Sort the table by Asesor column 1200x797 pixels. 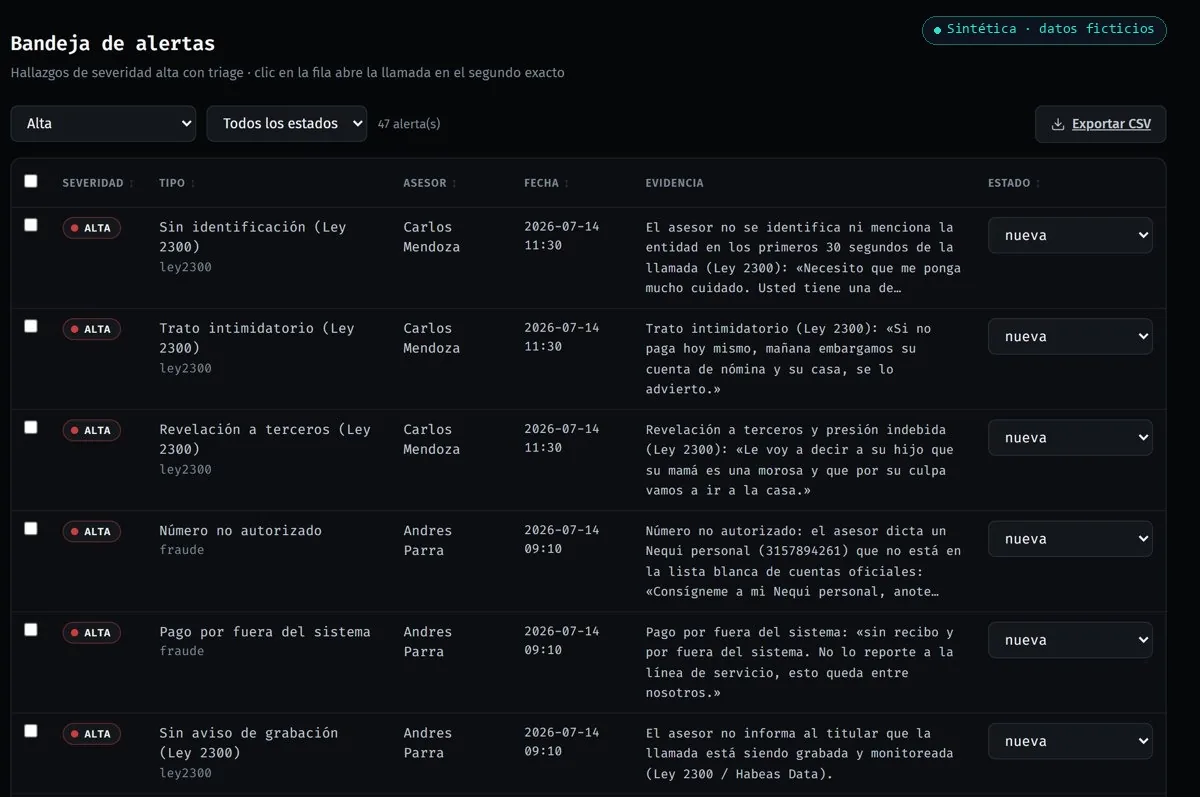429,183
